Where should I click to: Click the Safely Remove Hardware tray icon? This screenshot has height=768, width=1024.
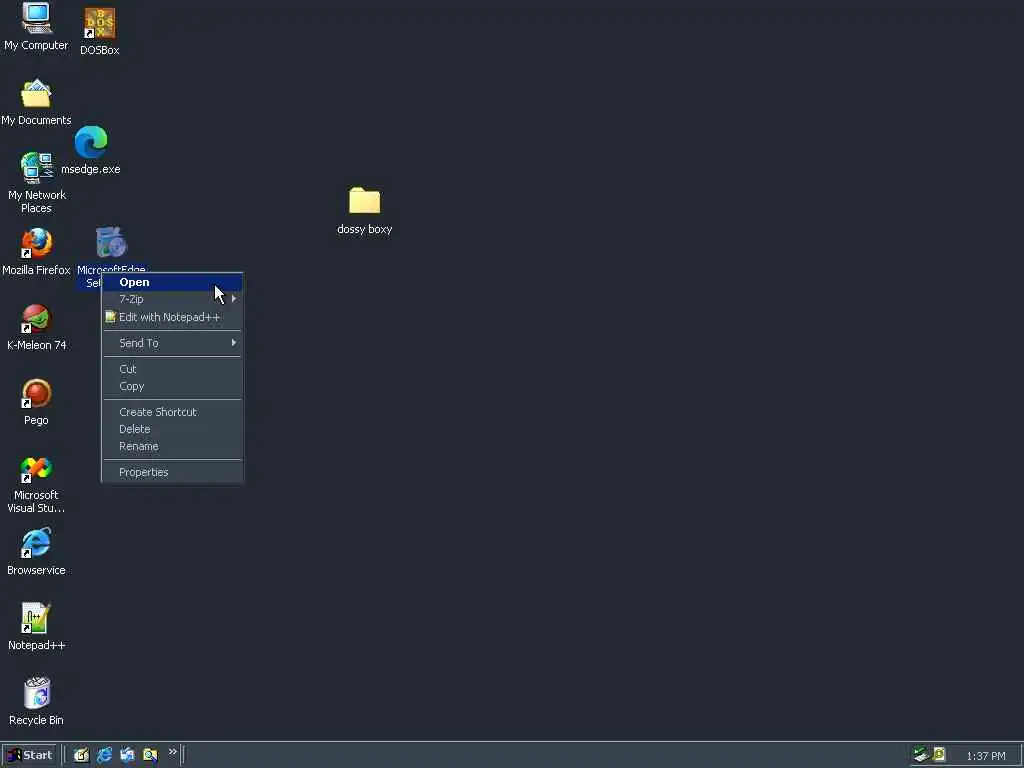pyautogui.click(x=921, y=754)
